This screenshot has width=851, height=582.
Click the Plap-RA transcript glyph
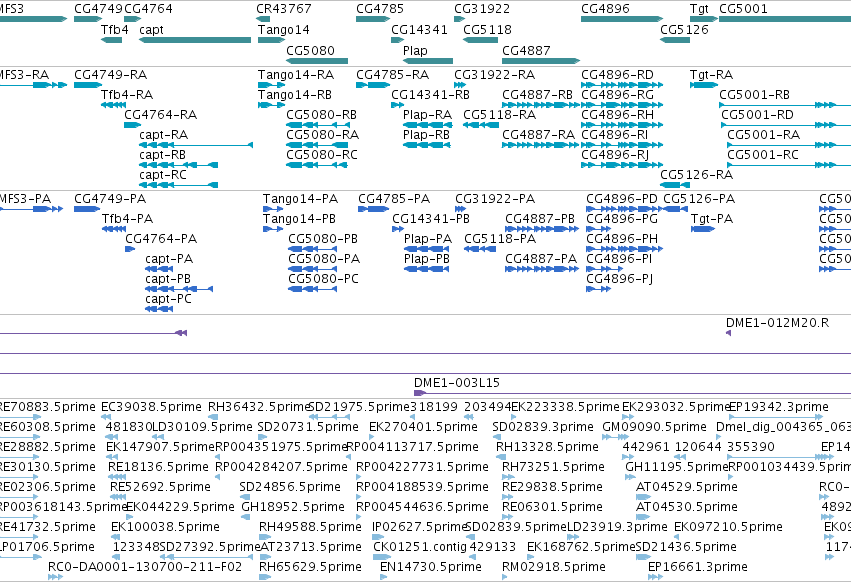click(x=427, y=125)
